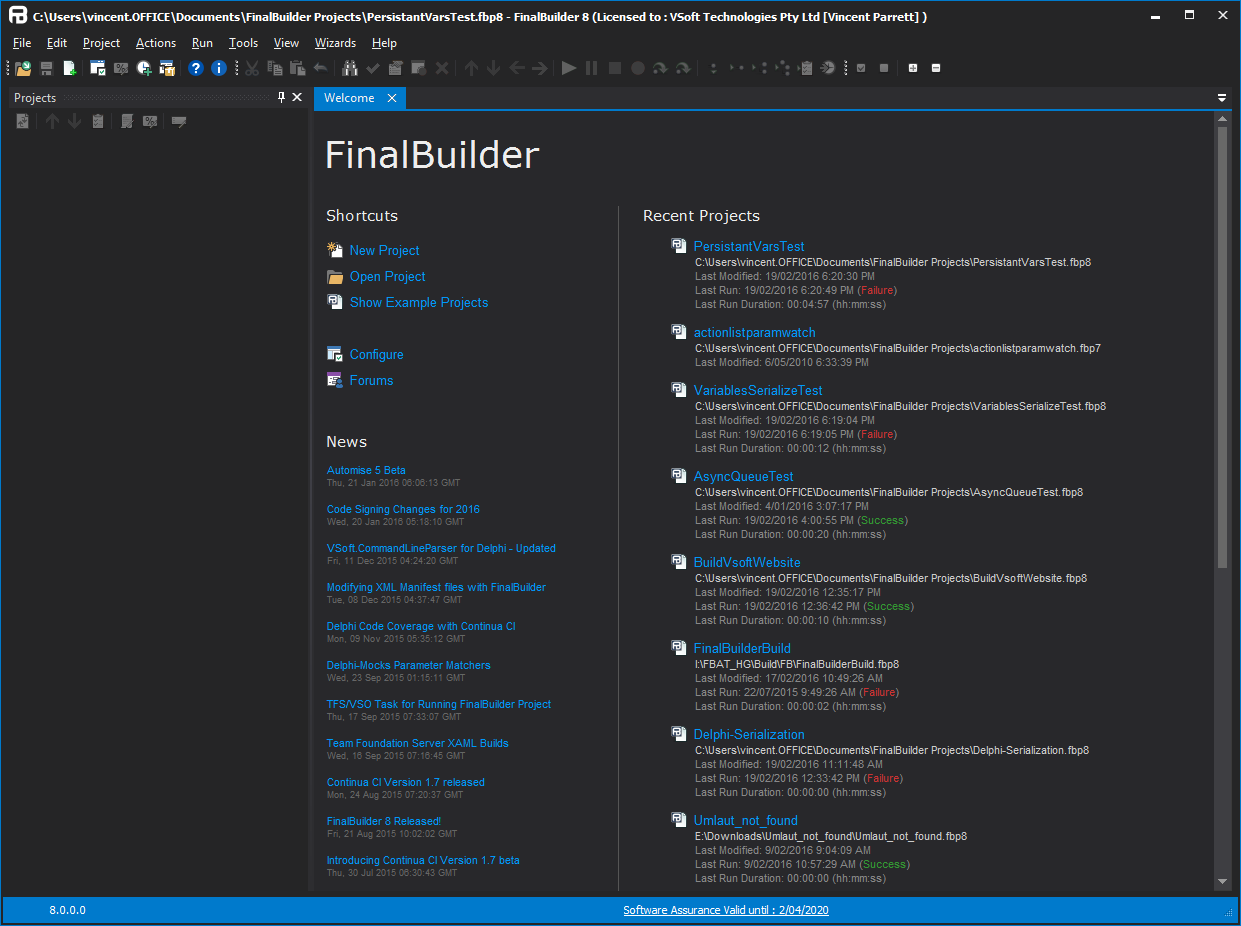Click the clock with green plus toolbar icon

pos(144,68)
